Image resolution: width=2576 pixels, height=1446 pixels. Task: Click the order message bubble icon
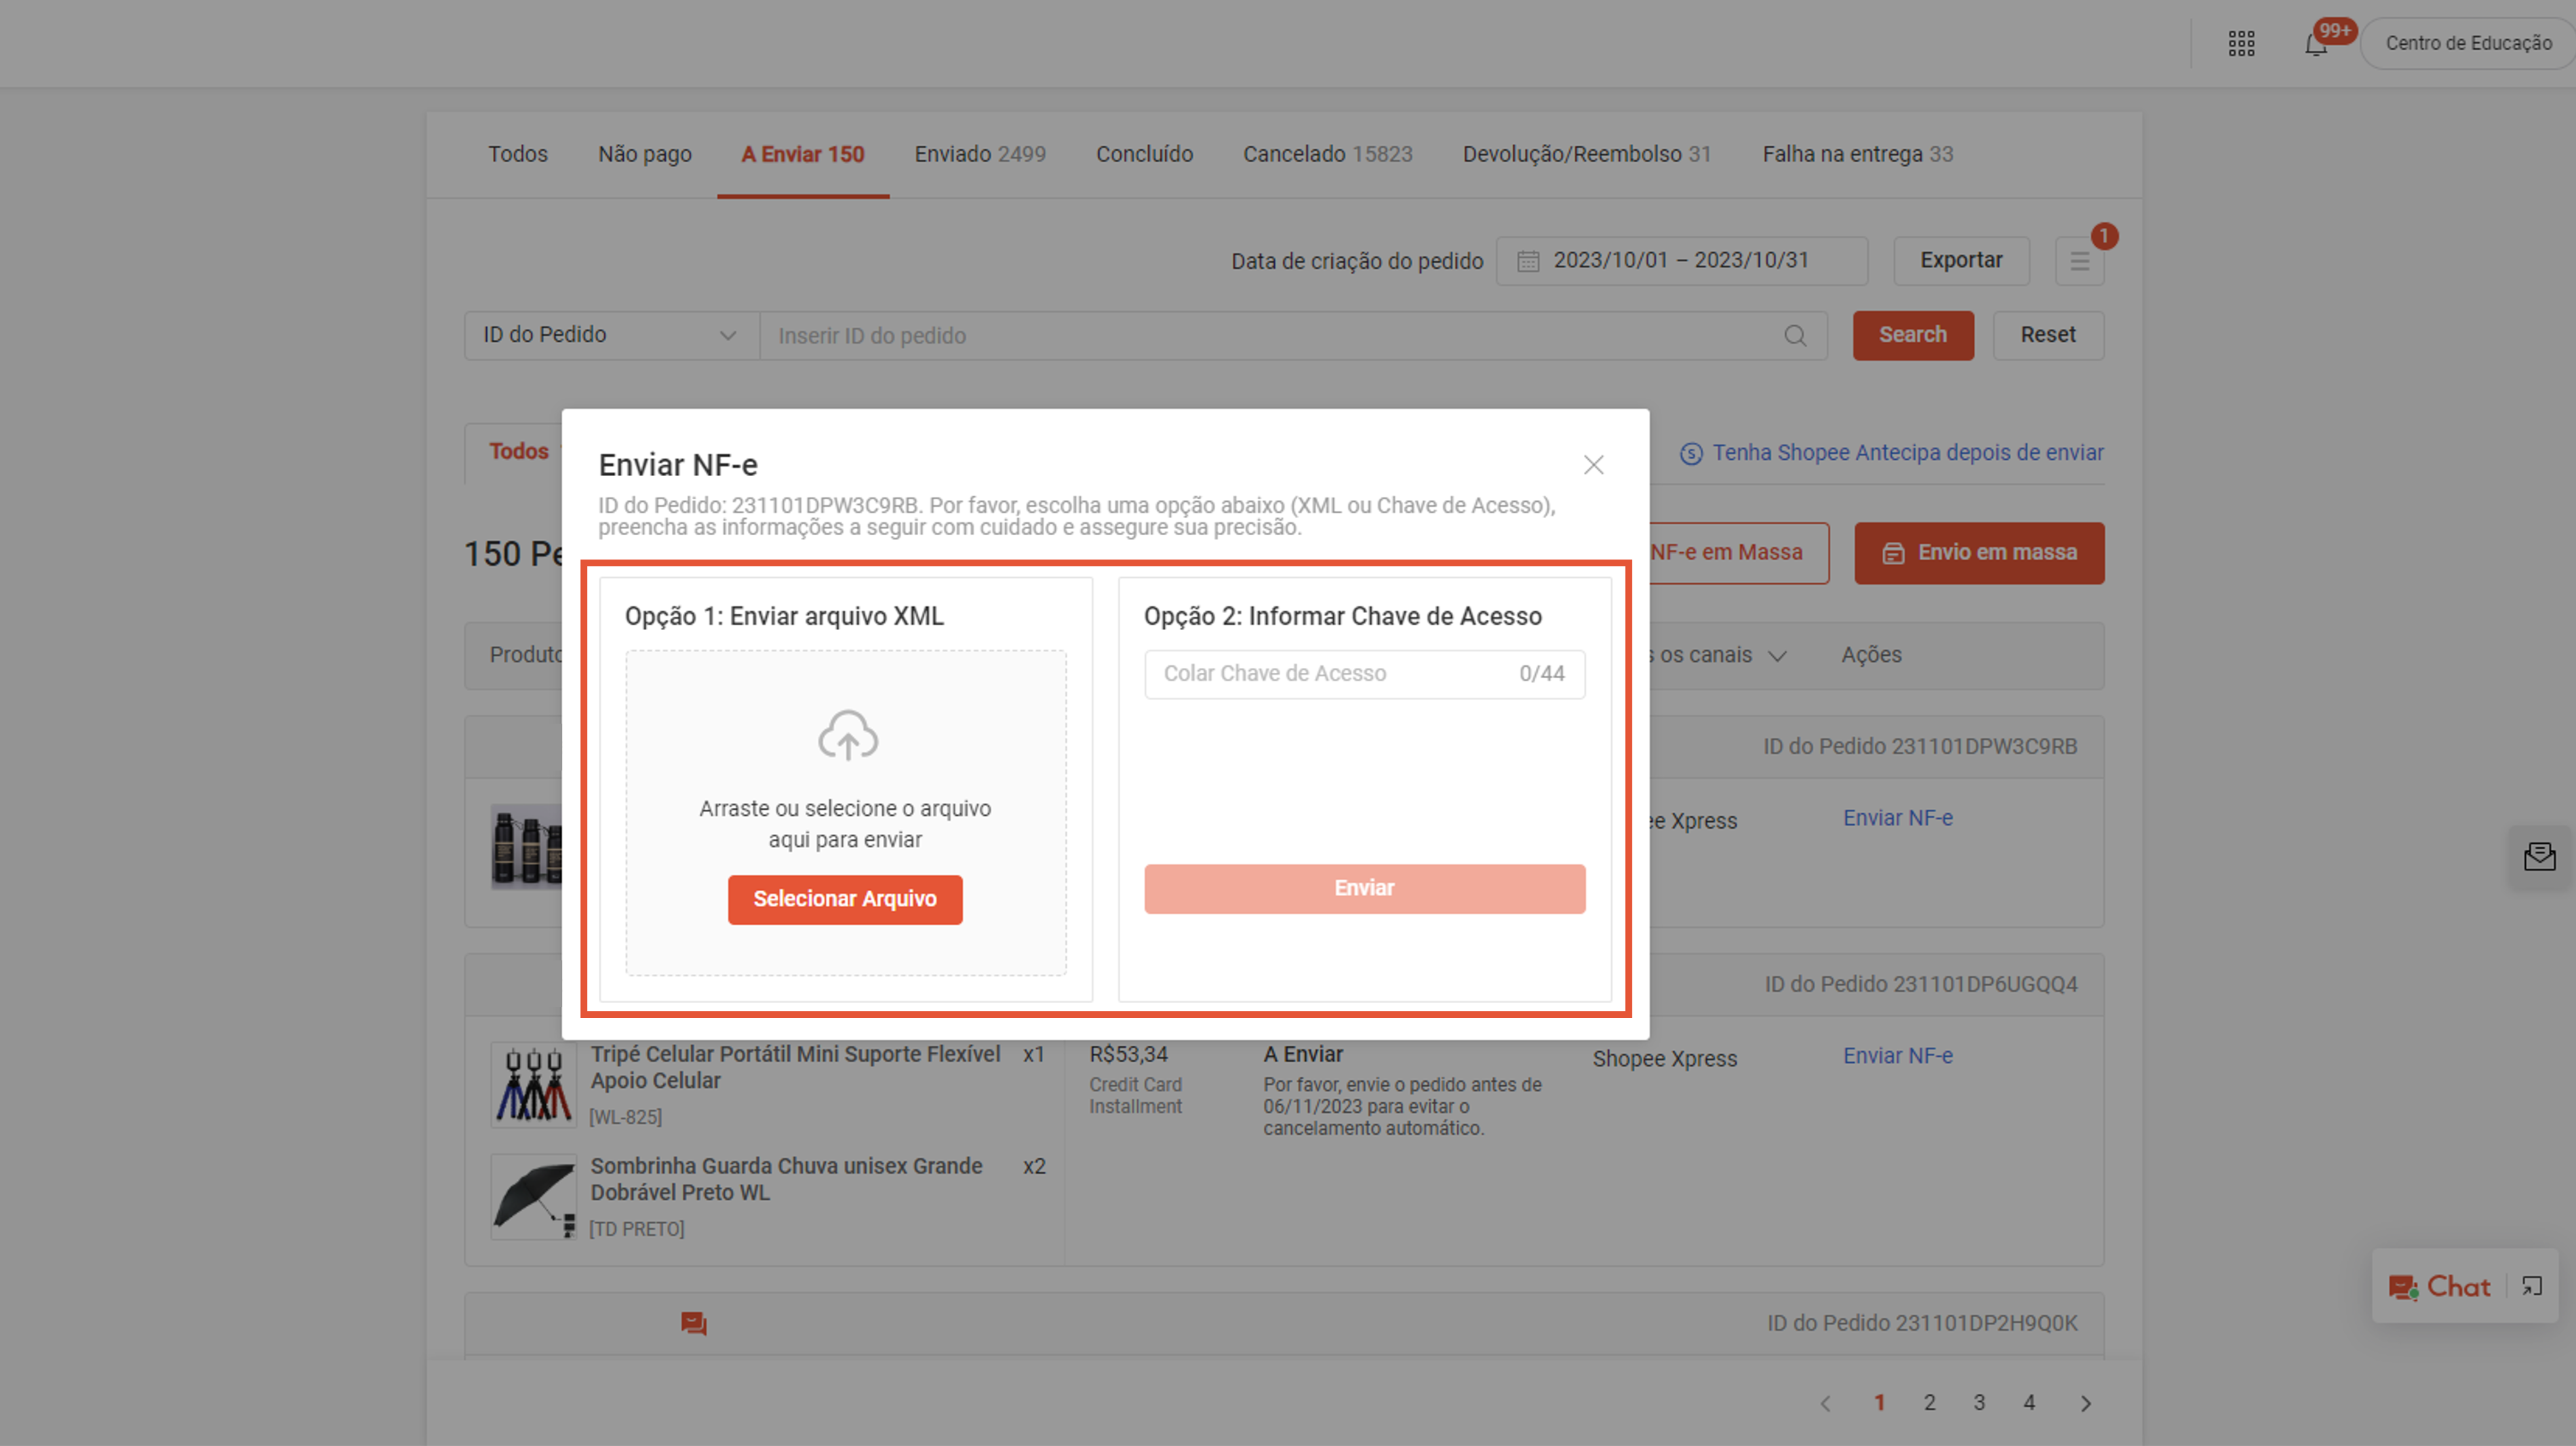click(x=693, y=1323)
